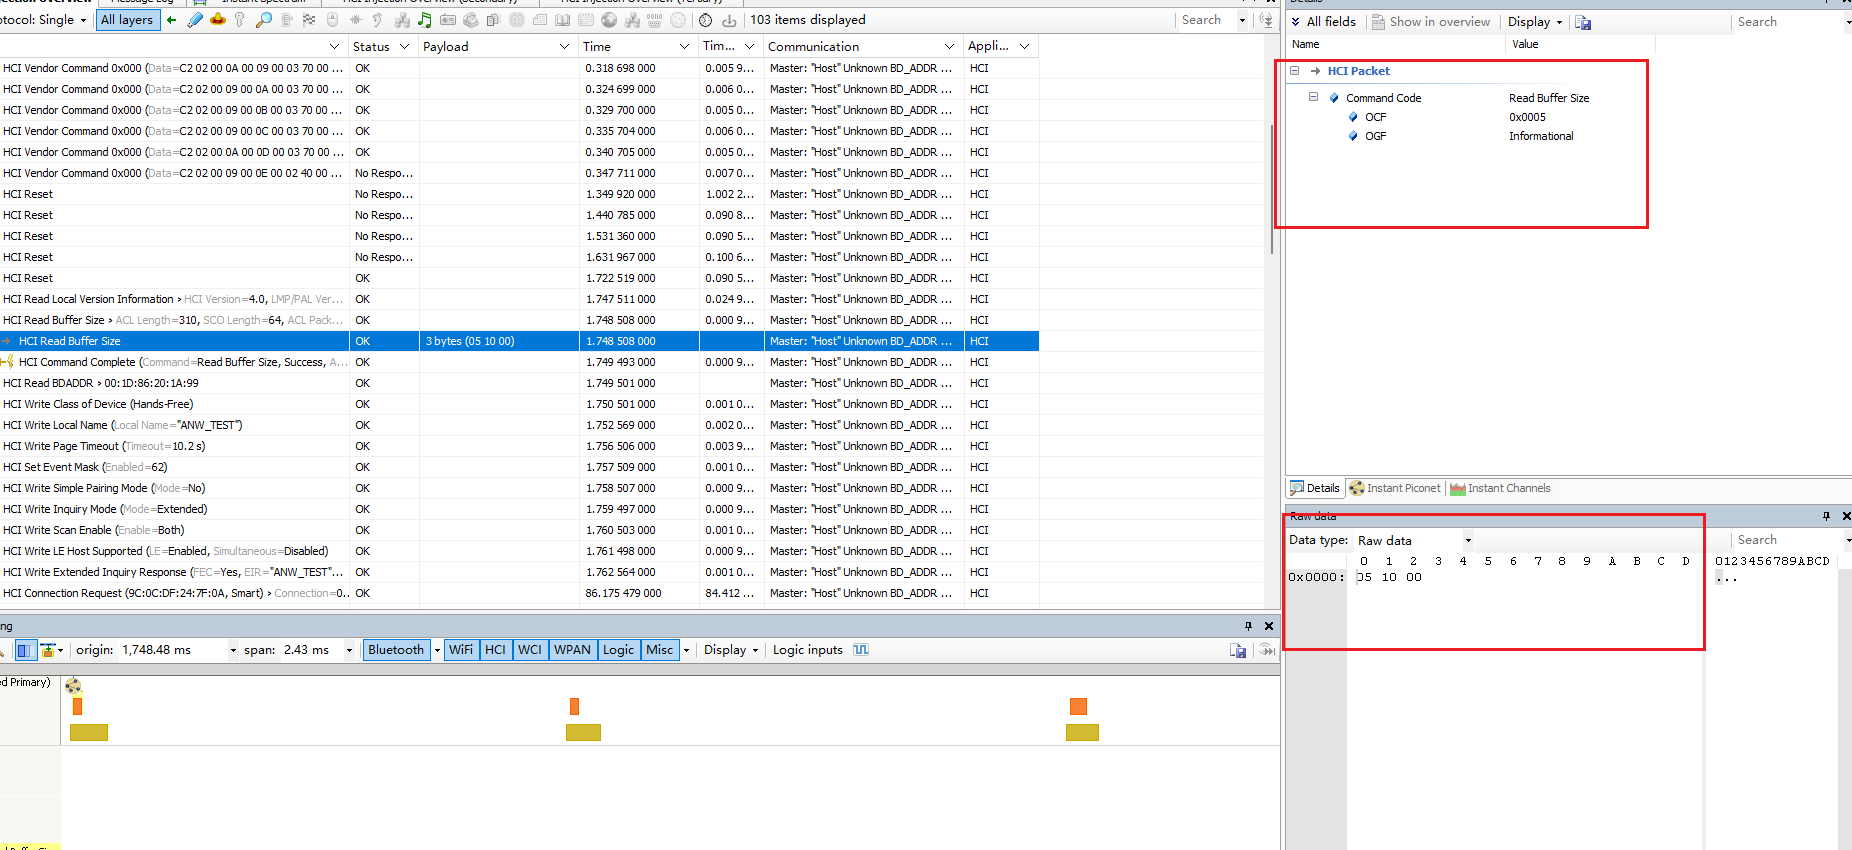Click the waveform toolbar icon
Image resolution: width=1852 pixels, height=850 pixels.
(x=355, y=20)
